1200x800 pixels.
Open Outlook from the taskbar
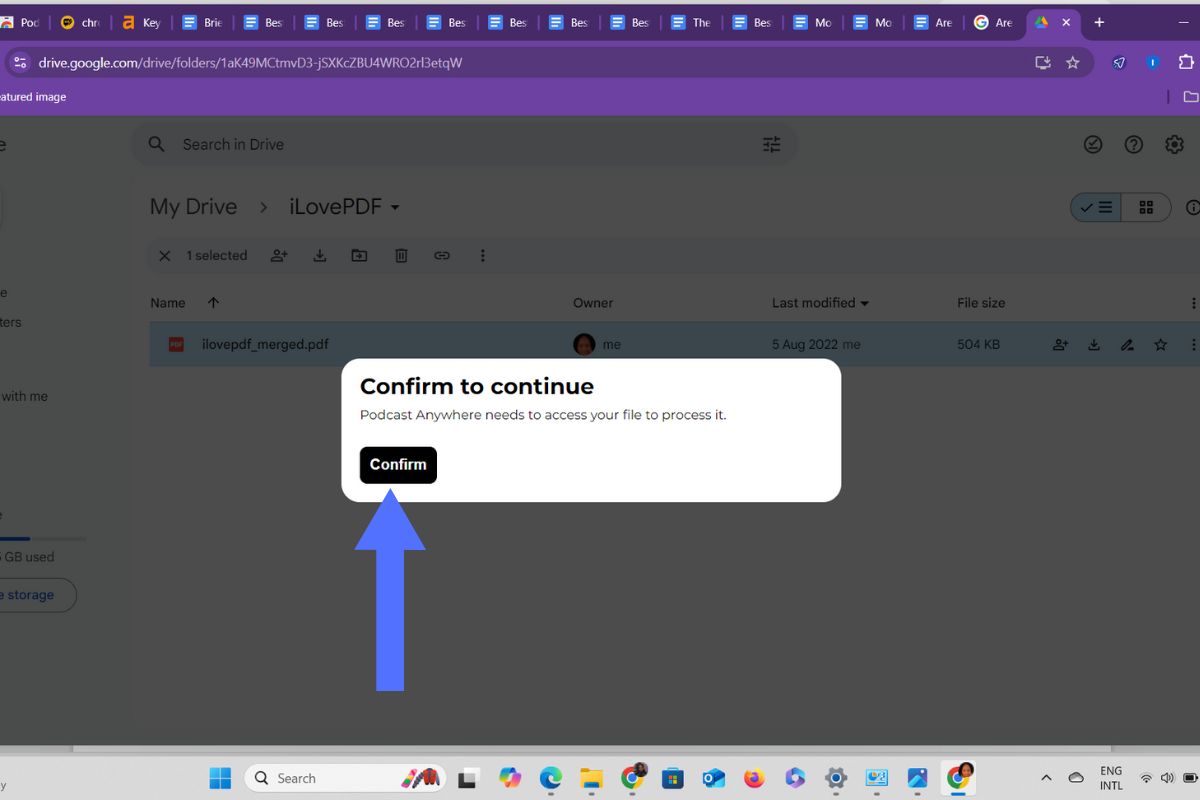click(713, 778)
